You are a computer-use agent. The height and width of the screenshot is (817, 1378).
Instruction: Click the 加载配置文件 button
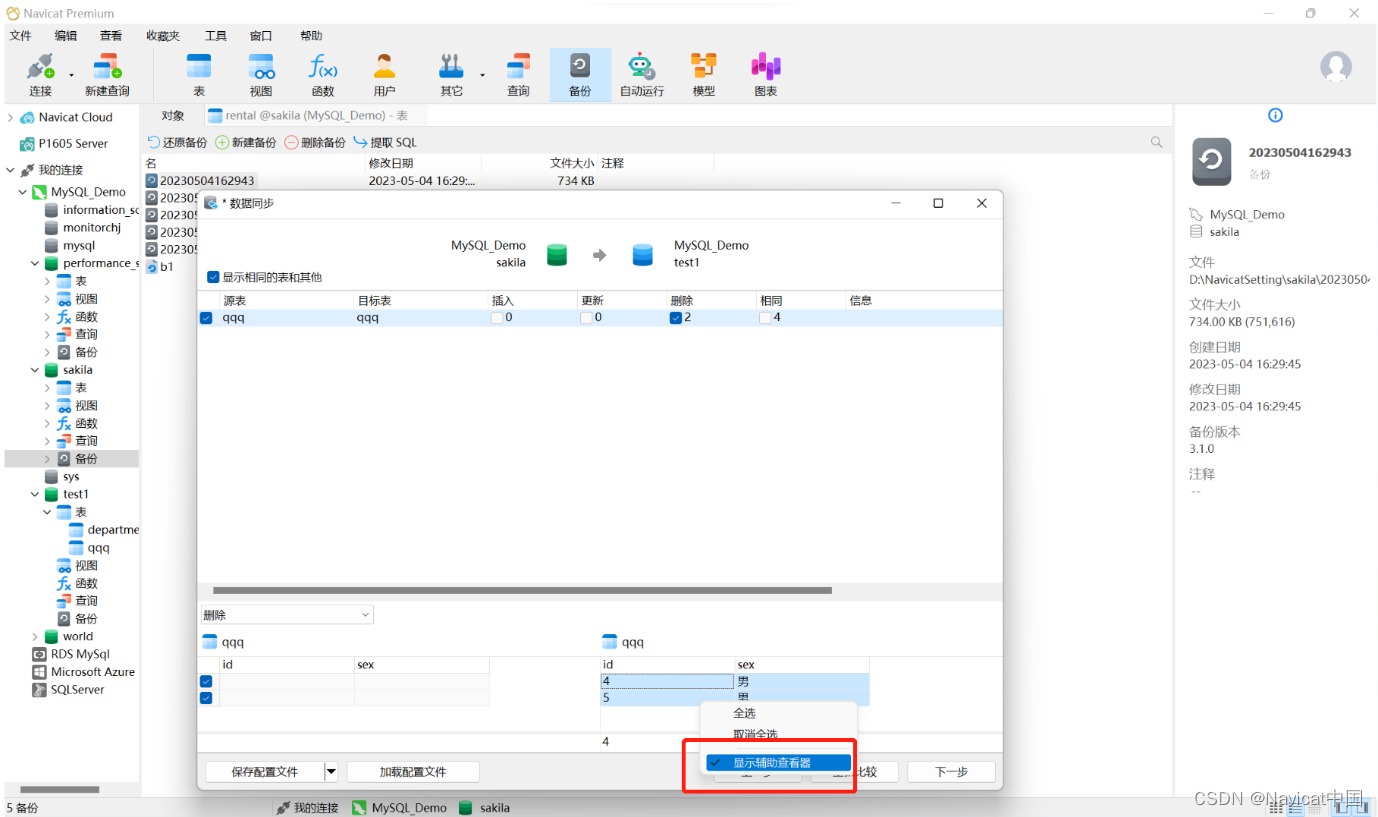413,772
